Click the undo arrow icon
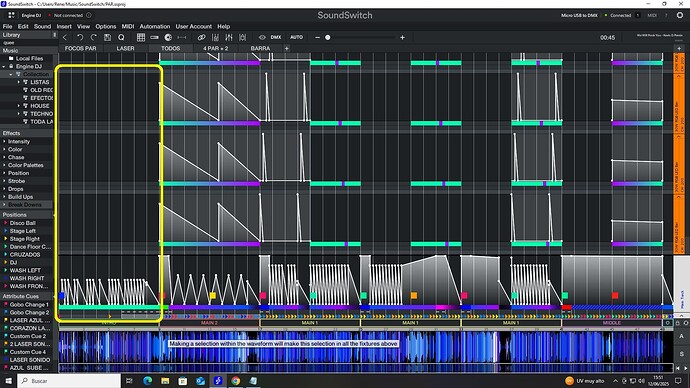The image size is (690, 388). 80,37
